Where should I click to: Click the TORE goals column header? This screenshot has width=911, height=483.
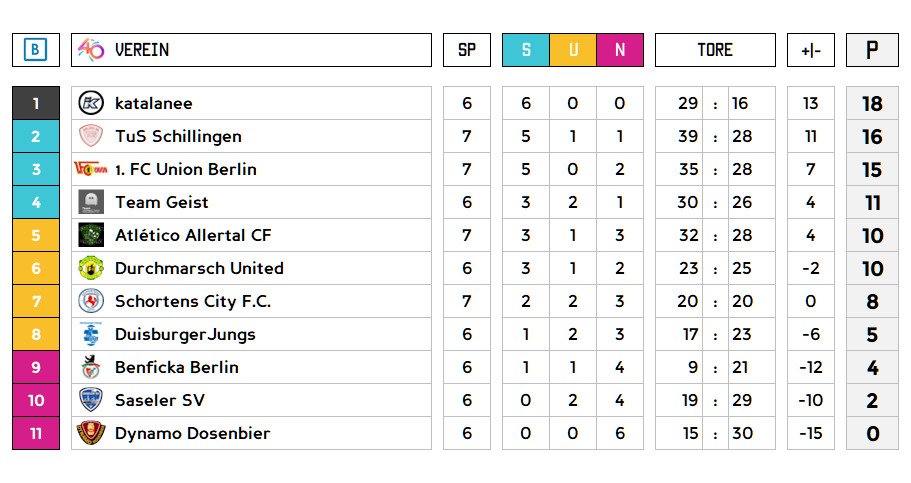click(x=715, y=50)
